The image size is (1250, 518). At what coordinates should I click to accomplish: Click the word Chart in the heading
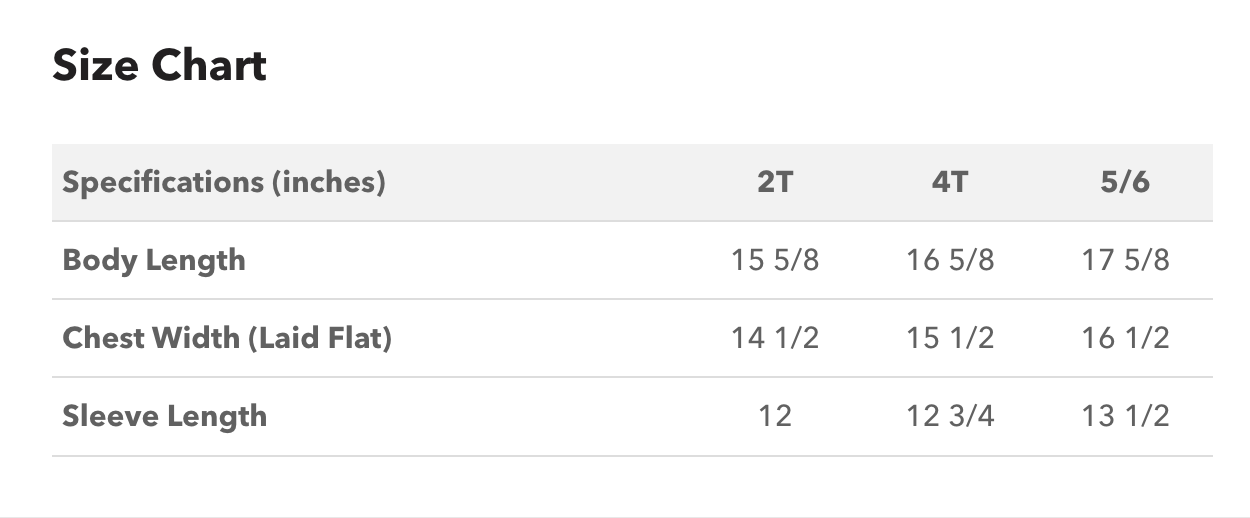point(209,66)
